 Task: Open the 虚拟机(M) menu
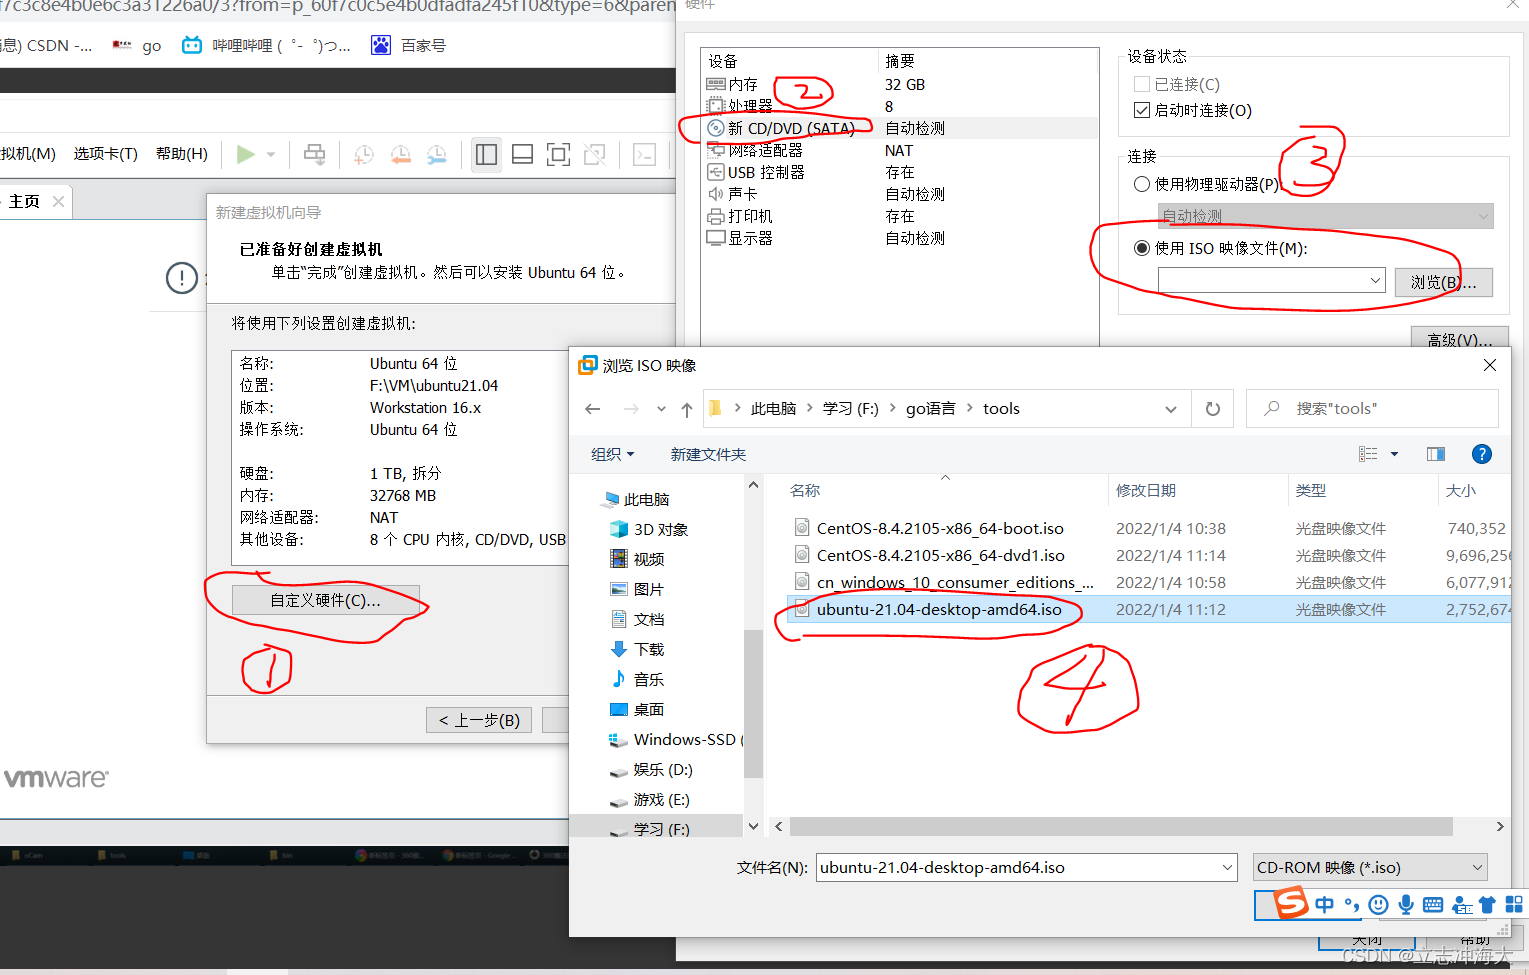[28, 153]
